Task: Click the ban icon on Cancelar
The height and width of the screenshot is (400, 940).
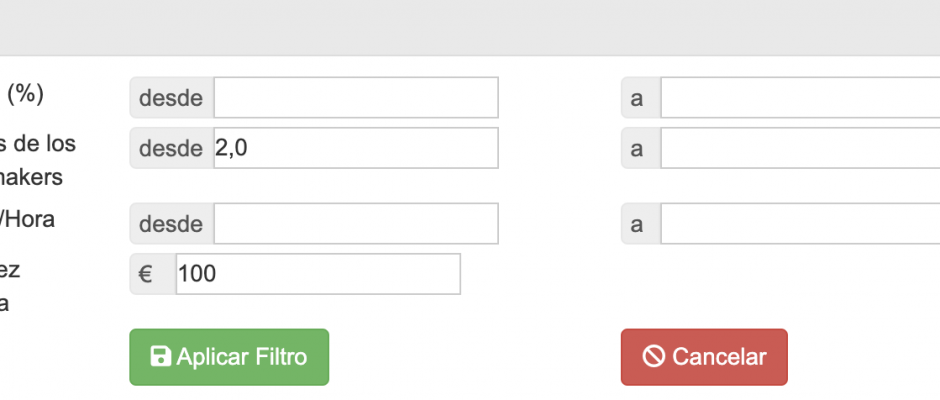Action: (x=654, y=357)
